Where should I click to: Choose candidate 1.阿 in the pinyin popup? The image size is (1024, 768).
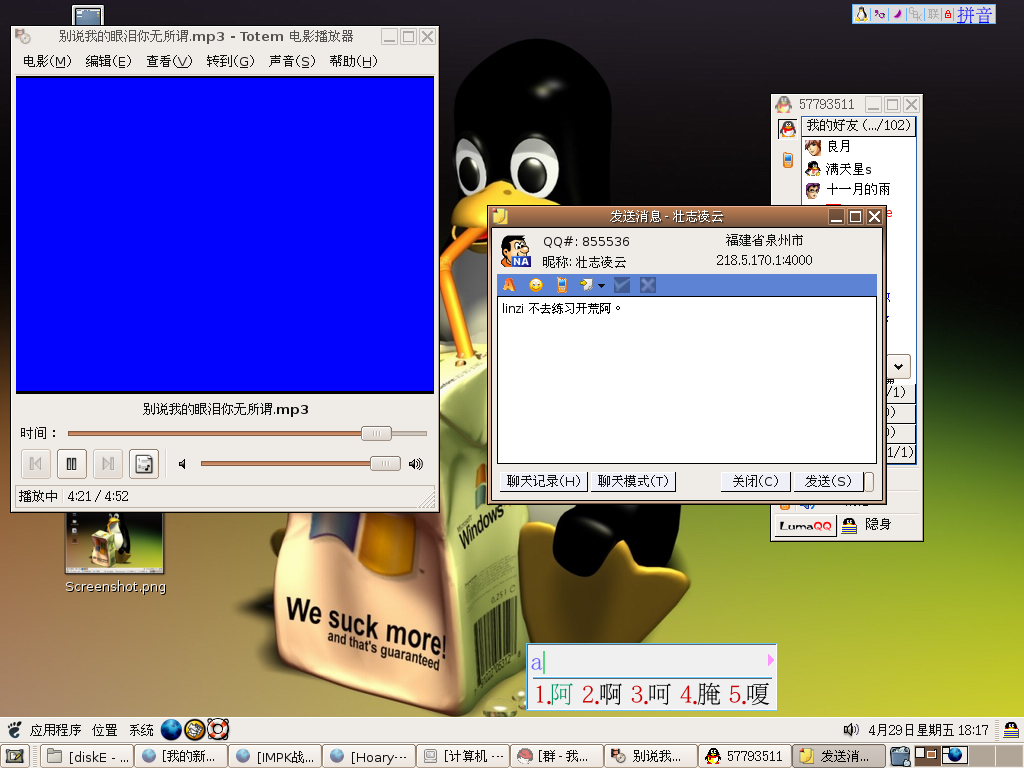[x=553, y=694]
